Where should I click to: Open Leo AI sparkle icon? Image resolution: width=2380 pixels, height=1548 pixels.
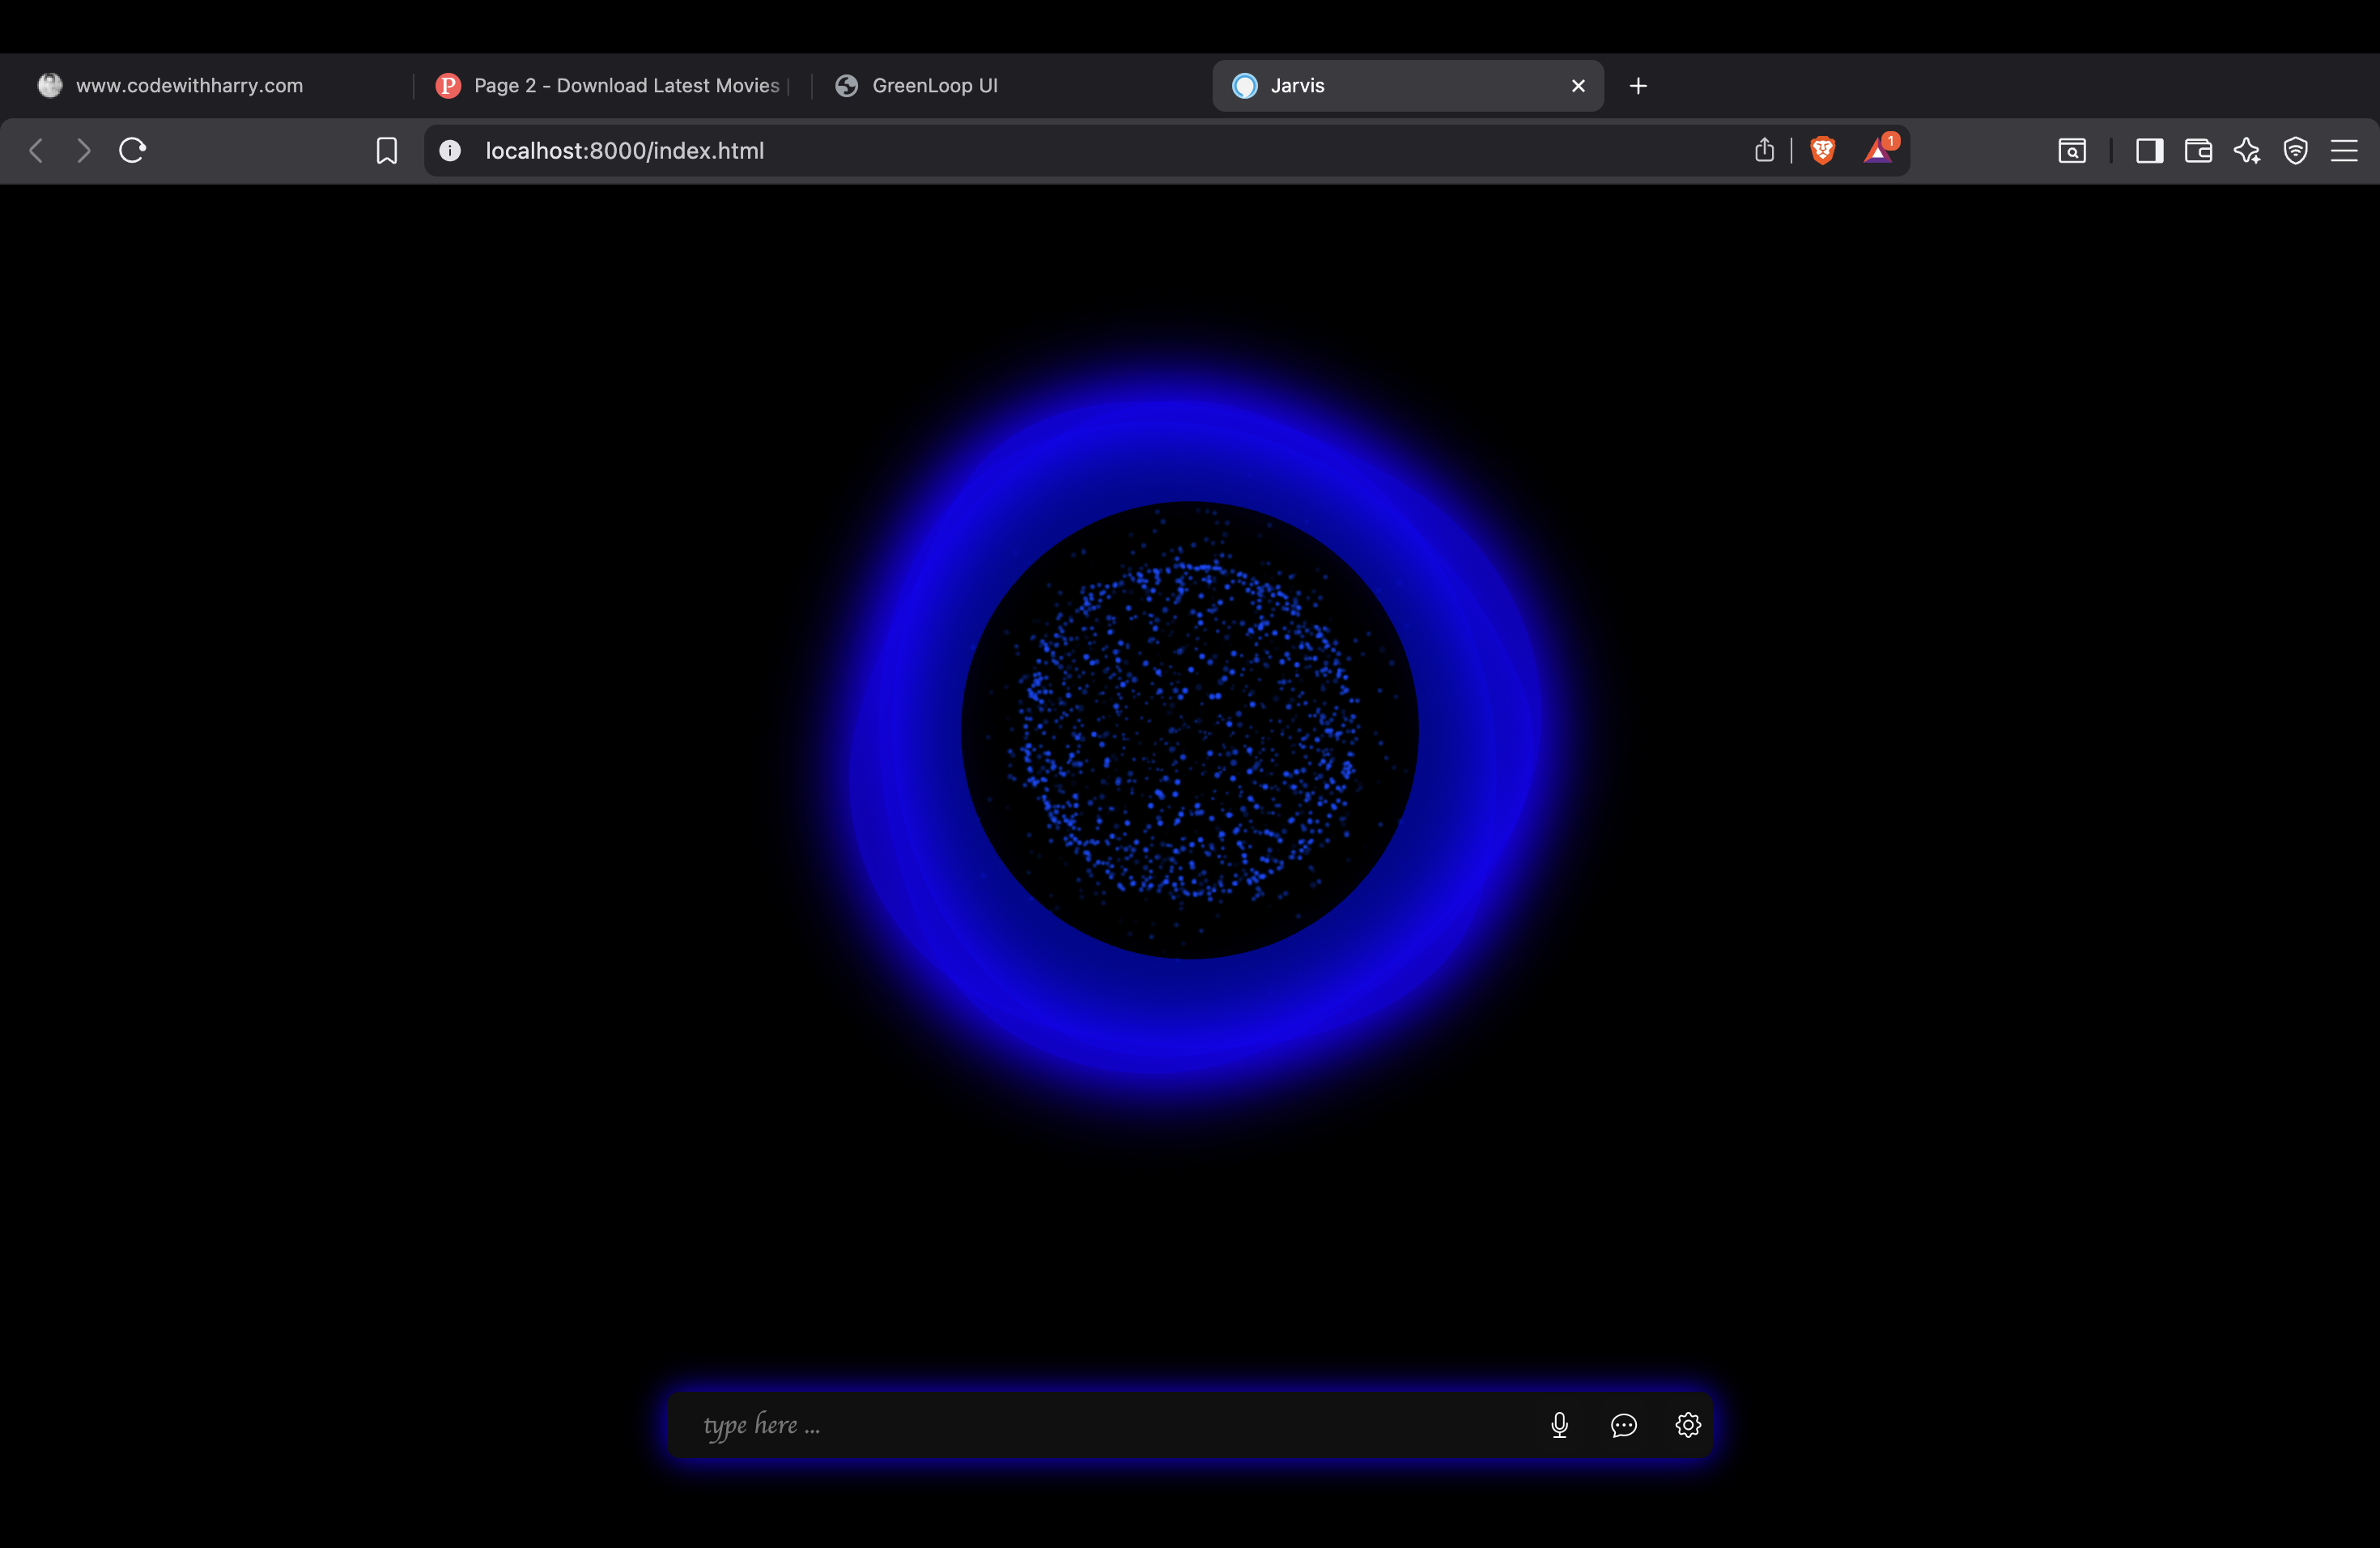pyautogui.click(x=2247, y=150)
